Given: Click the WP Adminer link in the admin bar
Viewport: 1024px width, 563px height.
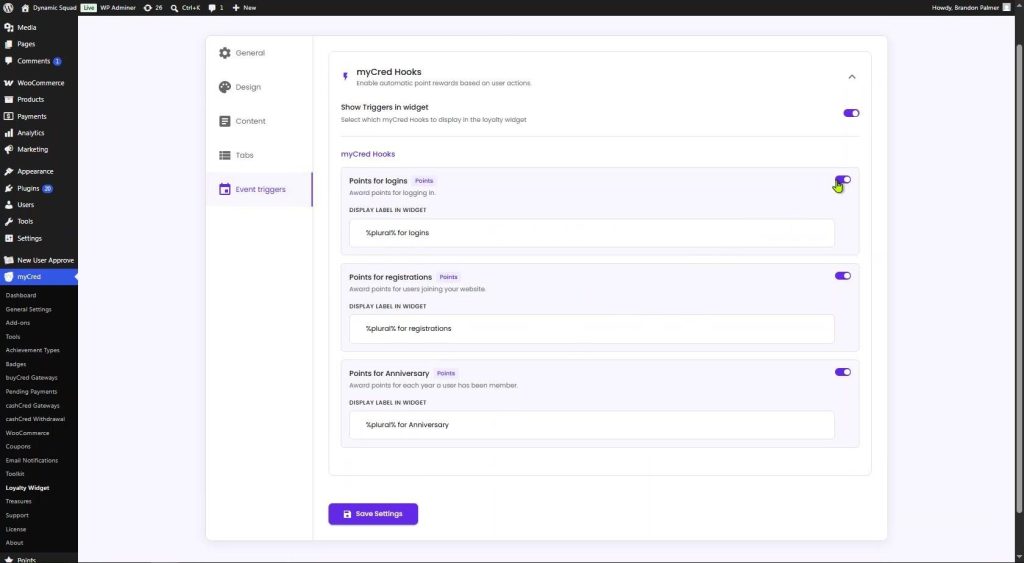Looking at the screenshot, I should point(118,8).
